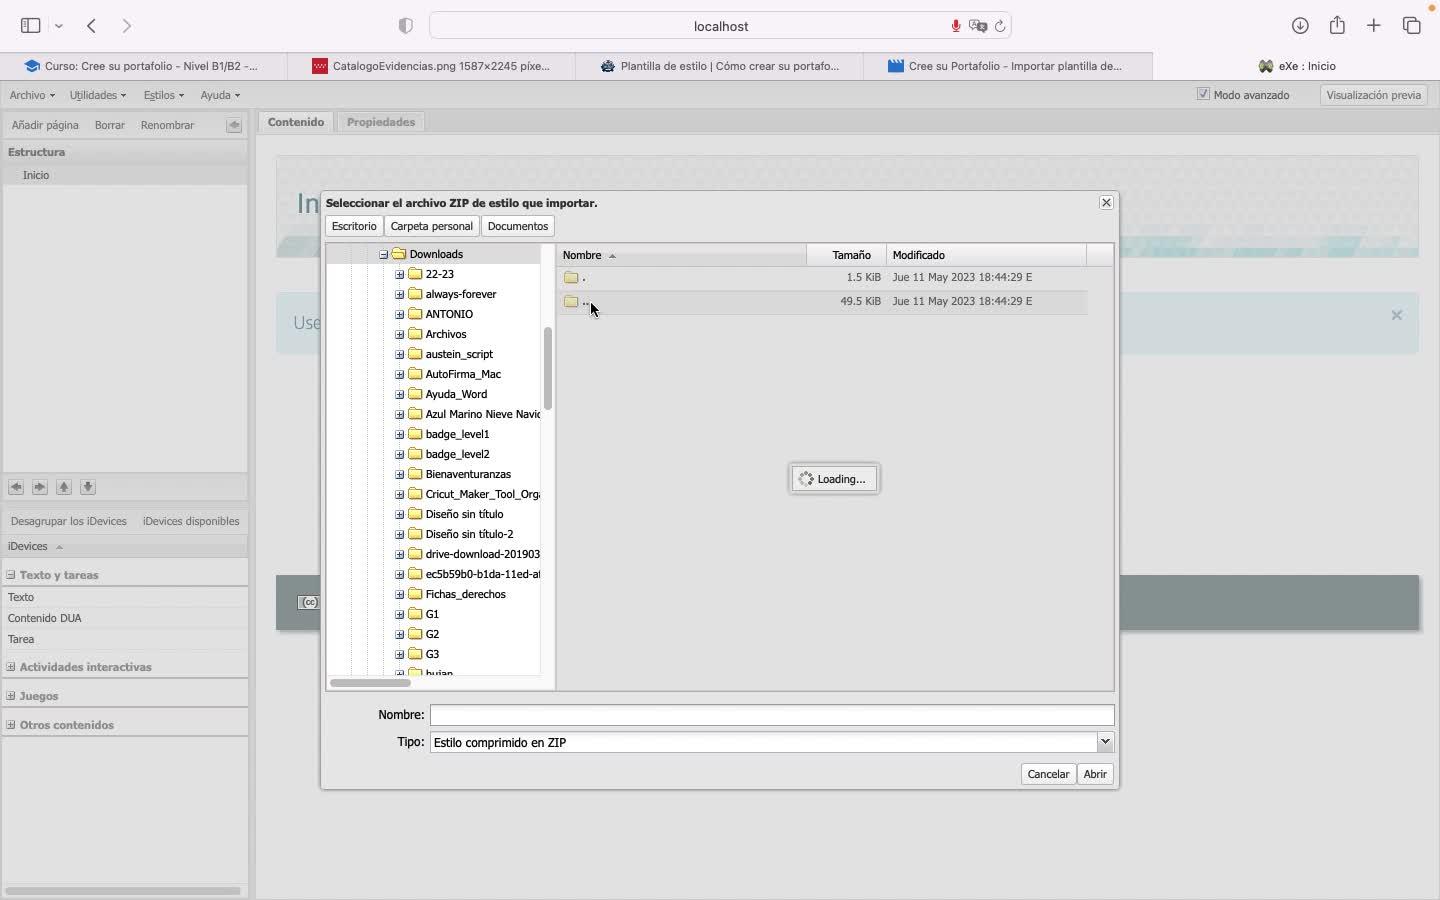Click the Carpeta personal button
The width and height of the screenshot is (1440, 900).
(432, 226)
